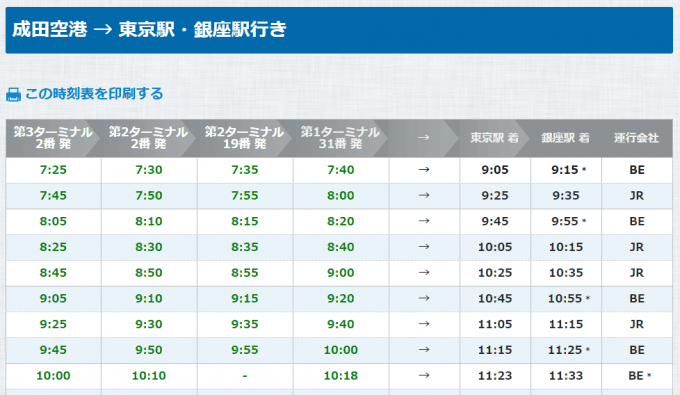The height and width of the screenshot is (395, 680).
Task: Click the 第1ターミナル 31番 発 column header
Action: [340, 138]
